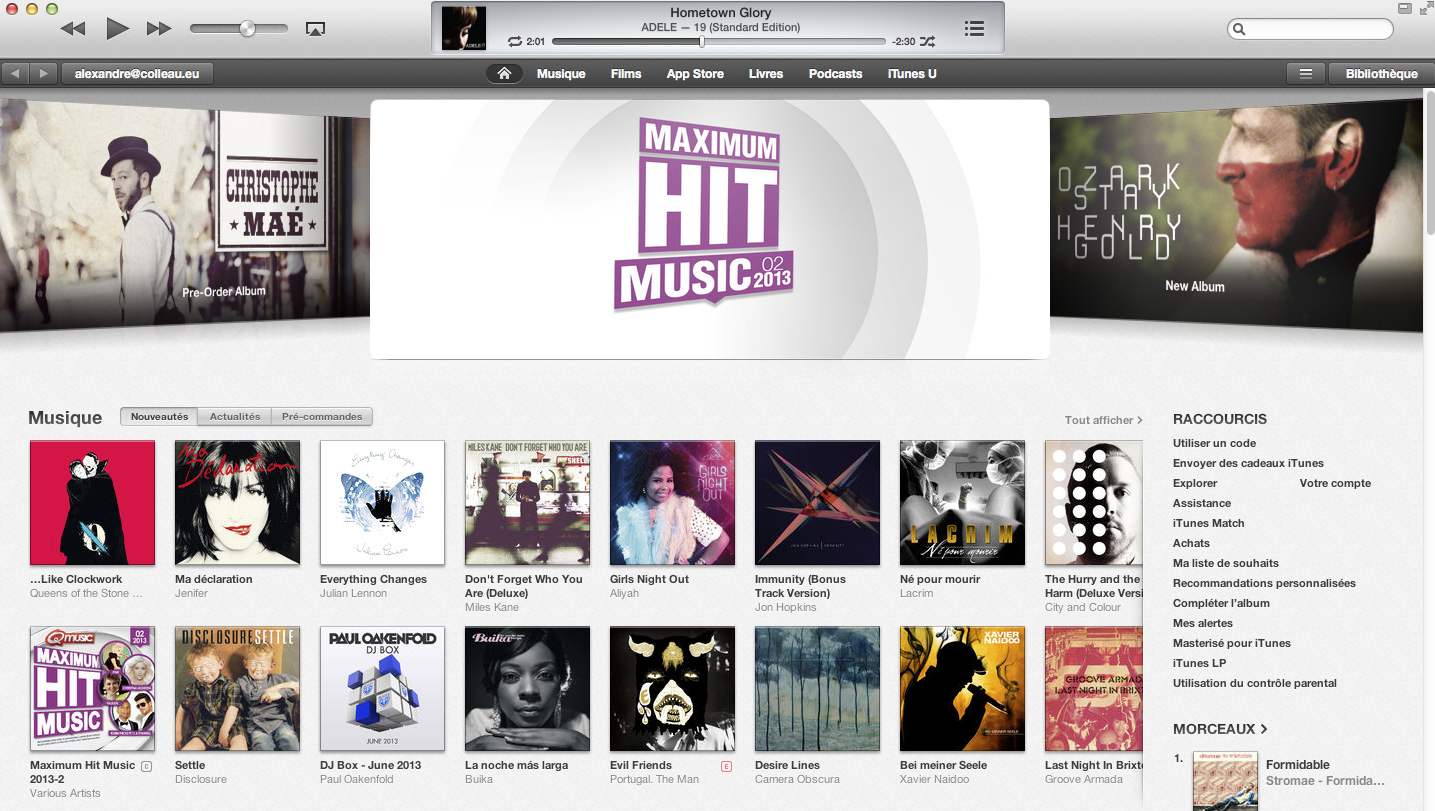Enter full screen with the arrows icon

click(x=1425, y=9)
